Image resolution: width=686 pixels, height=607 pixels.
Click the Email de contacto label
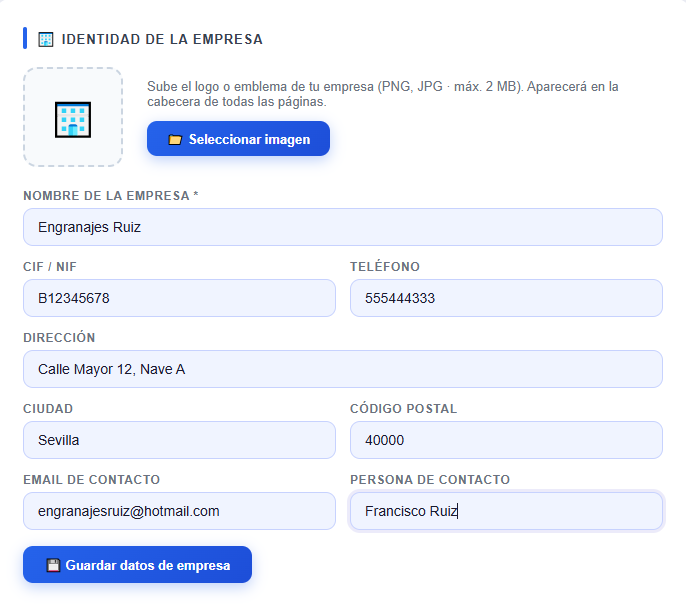tap(91, 479)
